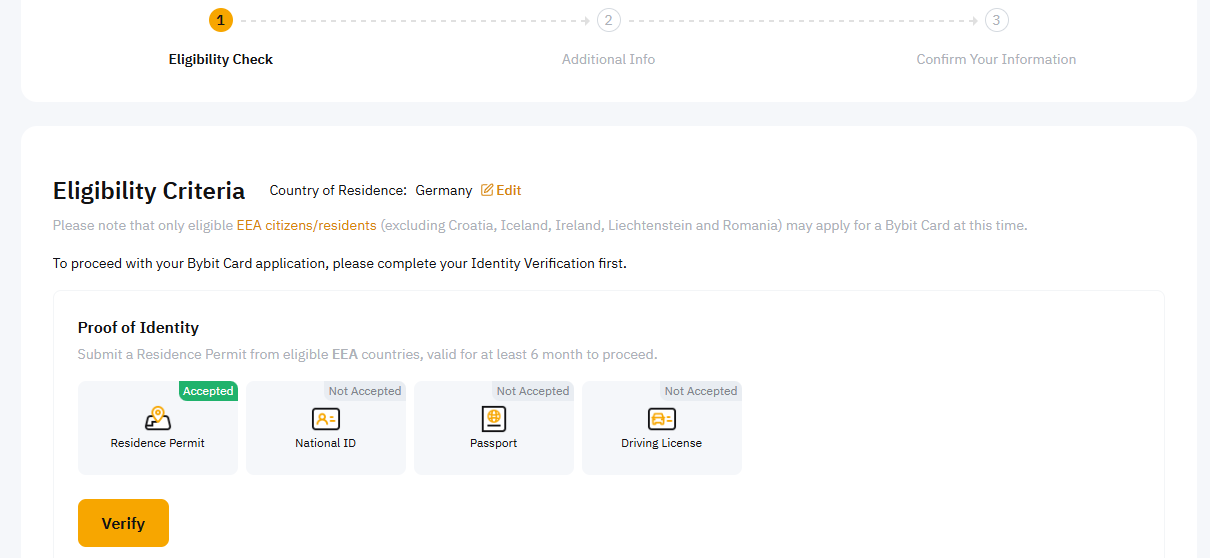Click Not Accepted badge on Driving License
1210x558 pixels.
click(701, 391)
